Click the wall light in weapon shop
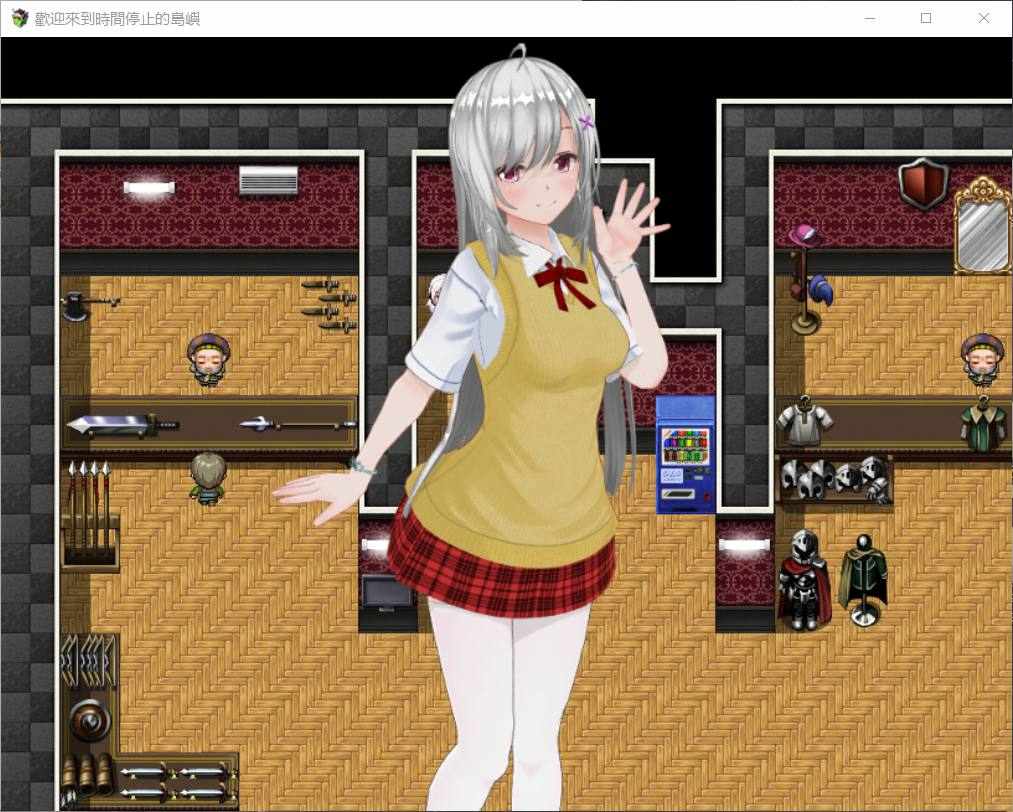 (149, 187)
